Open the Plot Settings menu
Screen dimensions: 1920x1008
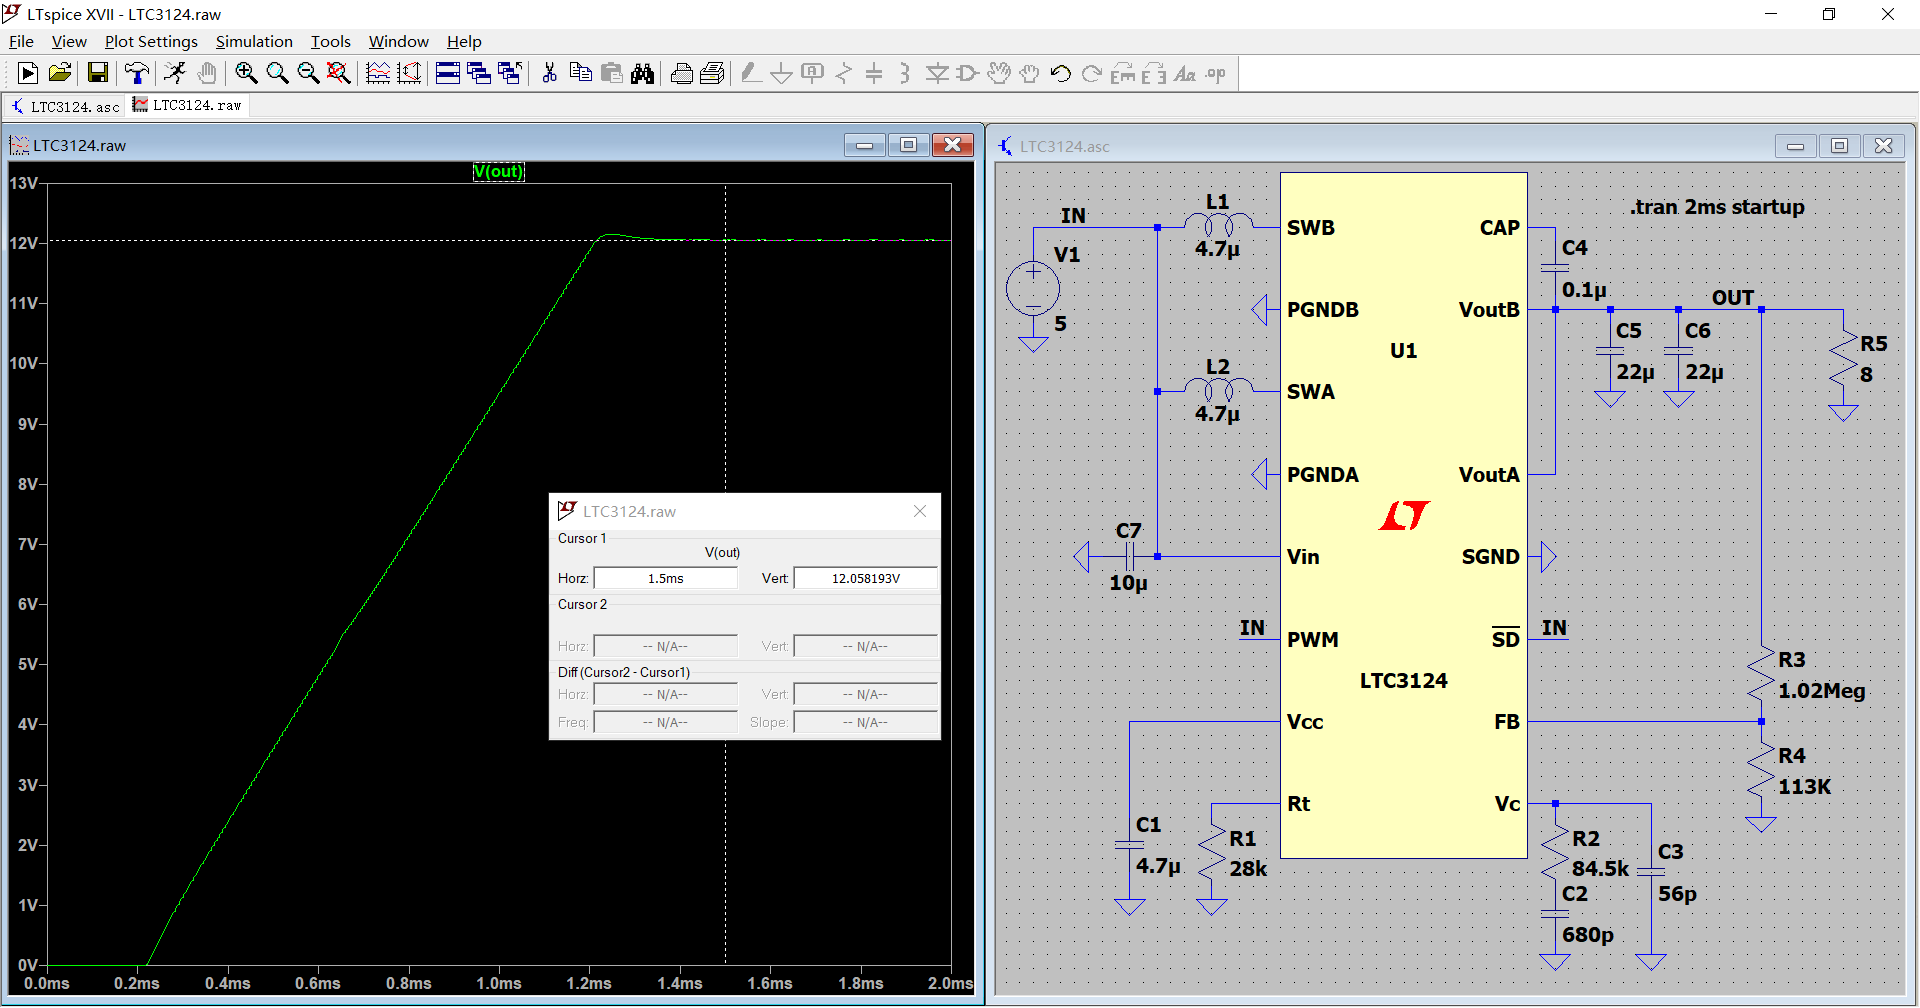151,41
